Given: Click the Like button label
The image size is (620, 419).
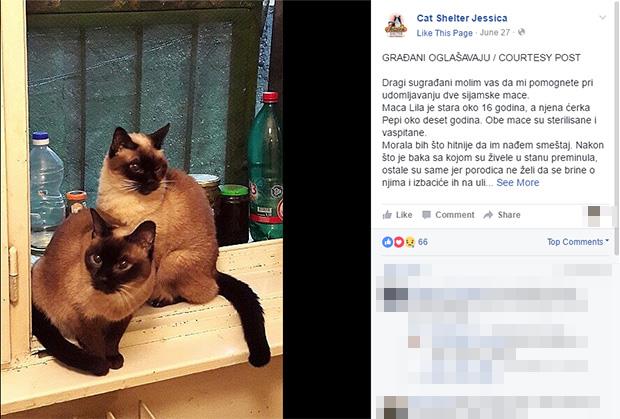Looking at the screenshot, I should (404, 215).
